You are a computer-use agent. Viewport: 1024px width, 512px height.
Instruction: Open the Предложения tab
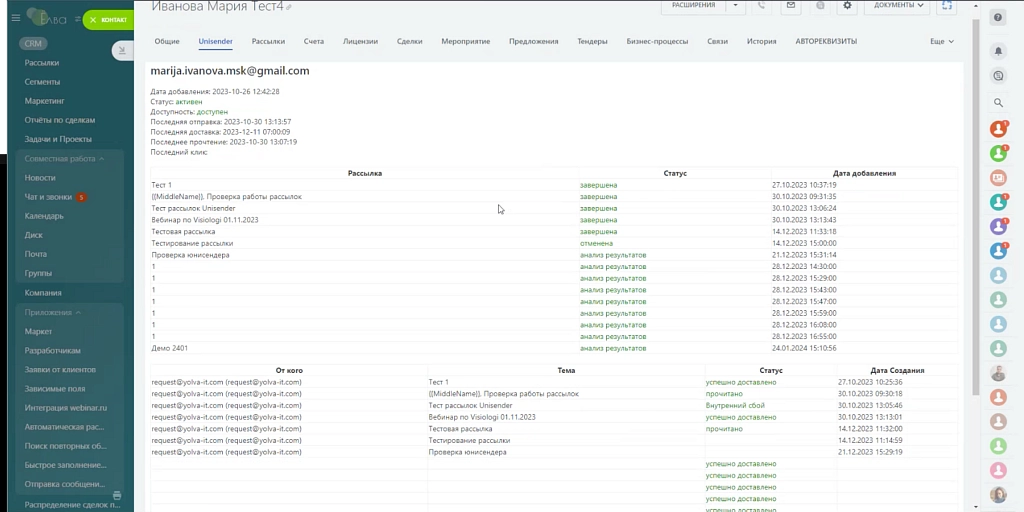pos(534,41)
